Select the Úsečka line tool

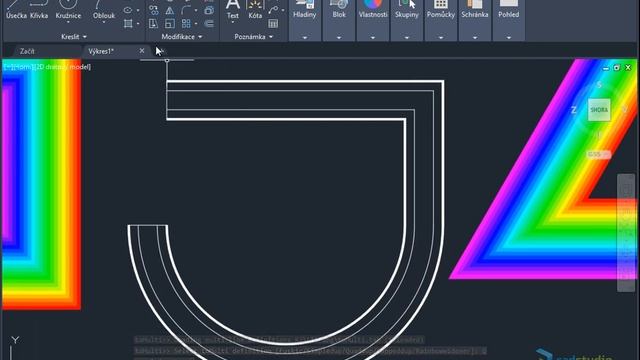click(x=16, y=10)
